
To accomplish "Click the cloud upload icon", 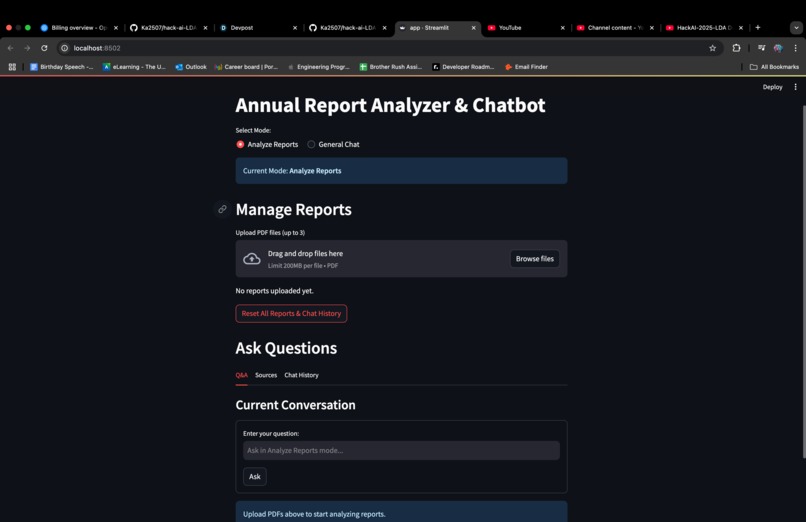I will (x=251, y=258).
